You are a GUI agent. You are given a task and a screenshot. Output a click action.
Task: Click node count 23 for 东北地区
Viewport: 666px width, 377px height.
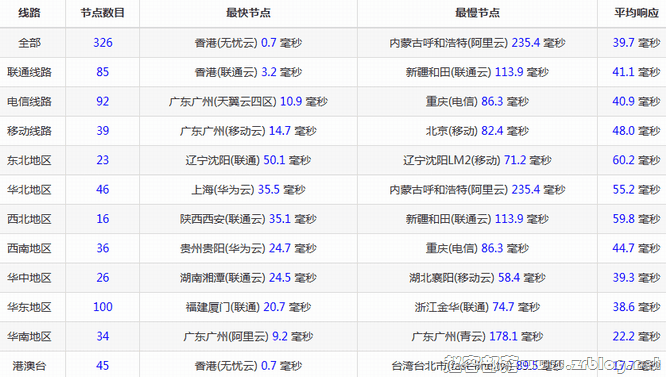point(103,160)
